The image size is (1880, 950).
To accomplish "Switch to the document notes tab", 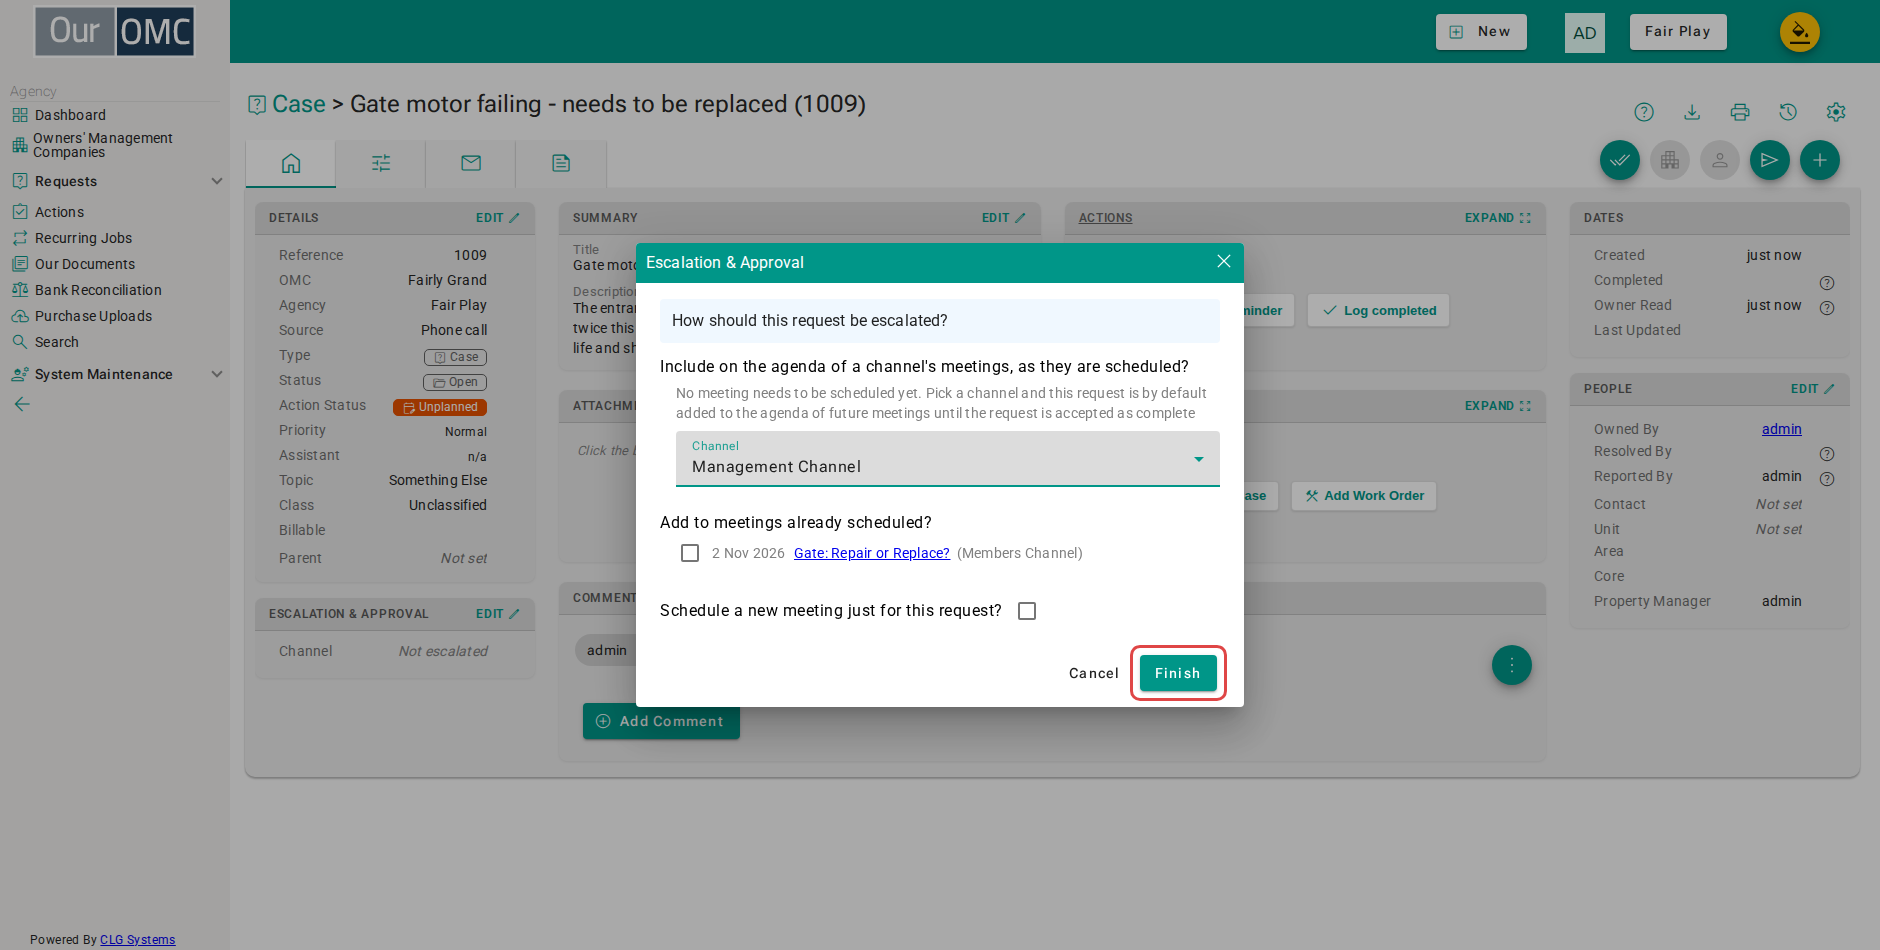I will coord(561,163).
